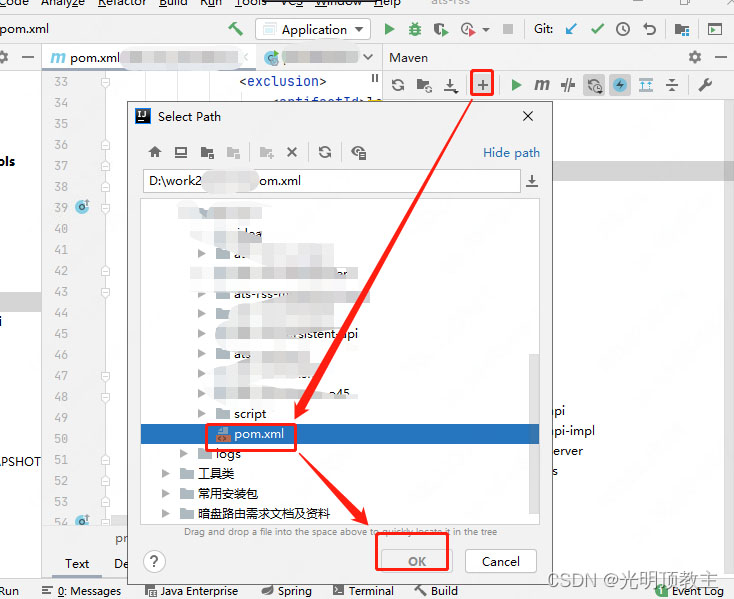This screenshot has height=599, width=734.
Task: Start debugging with the bug icon
Action: coord(415,29)
